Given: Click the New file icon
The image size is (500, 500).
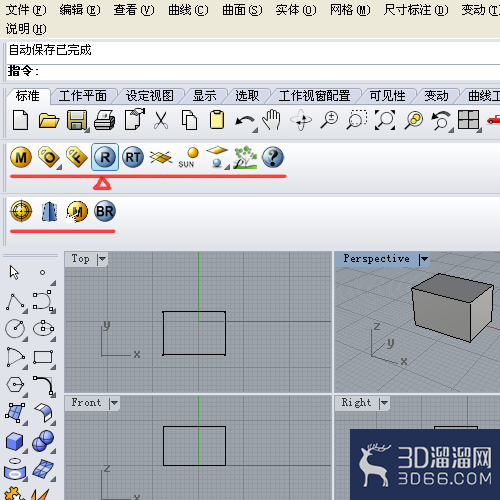Looking at the screenshot, I should [21, 120].
